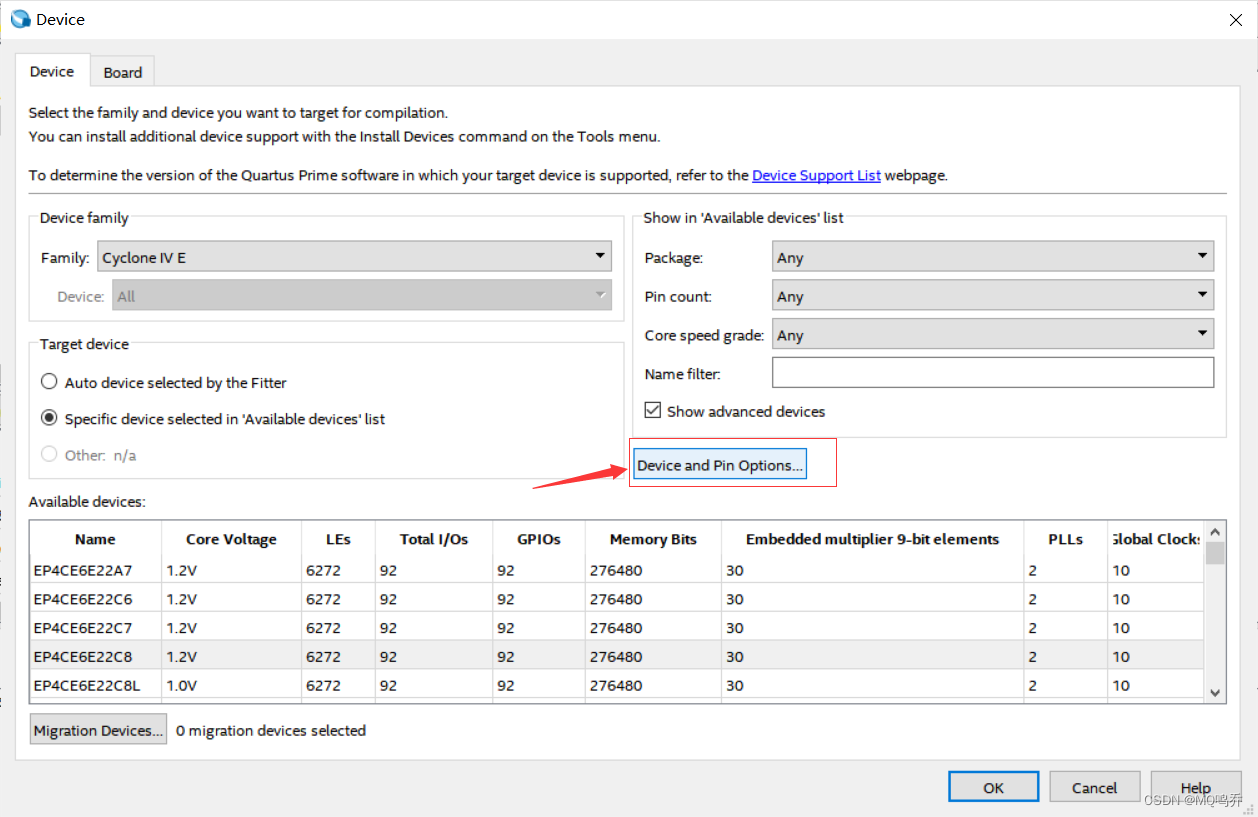Click the devices list vertical scrollbar thumb
Image resolution: width=1258 pixels, height=817 pixels.
pyautogui.click(x=1215, y=554)
